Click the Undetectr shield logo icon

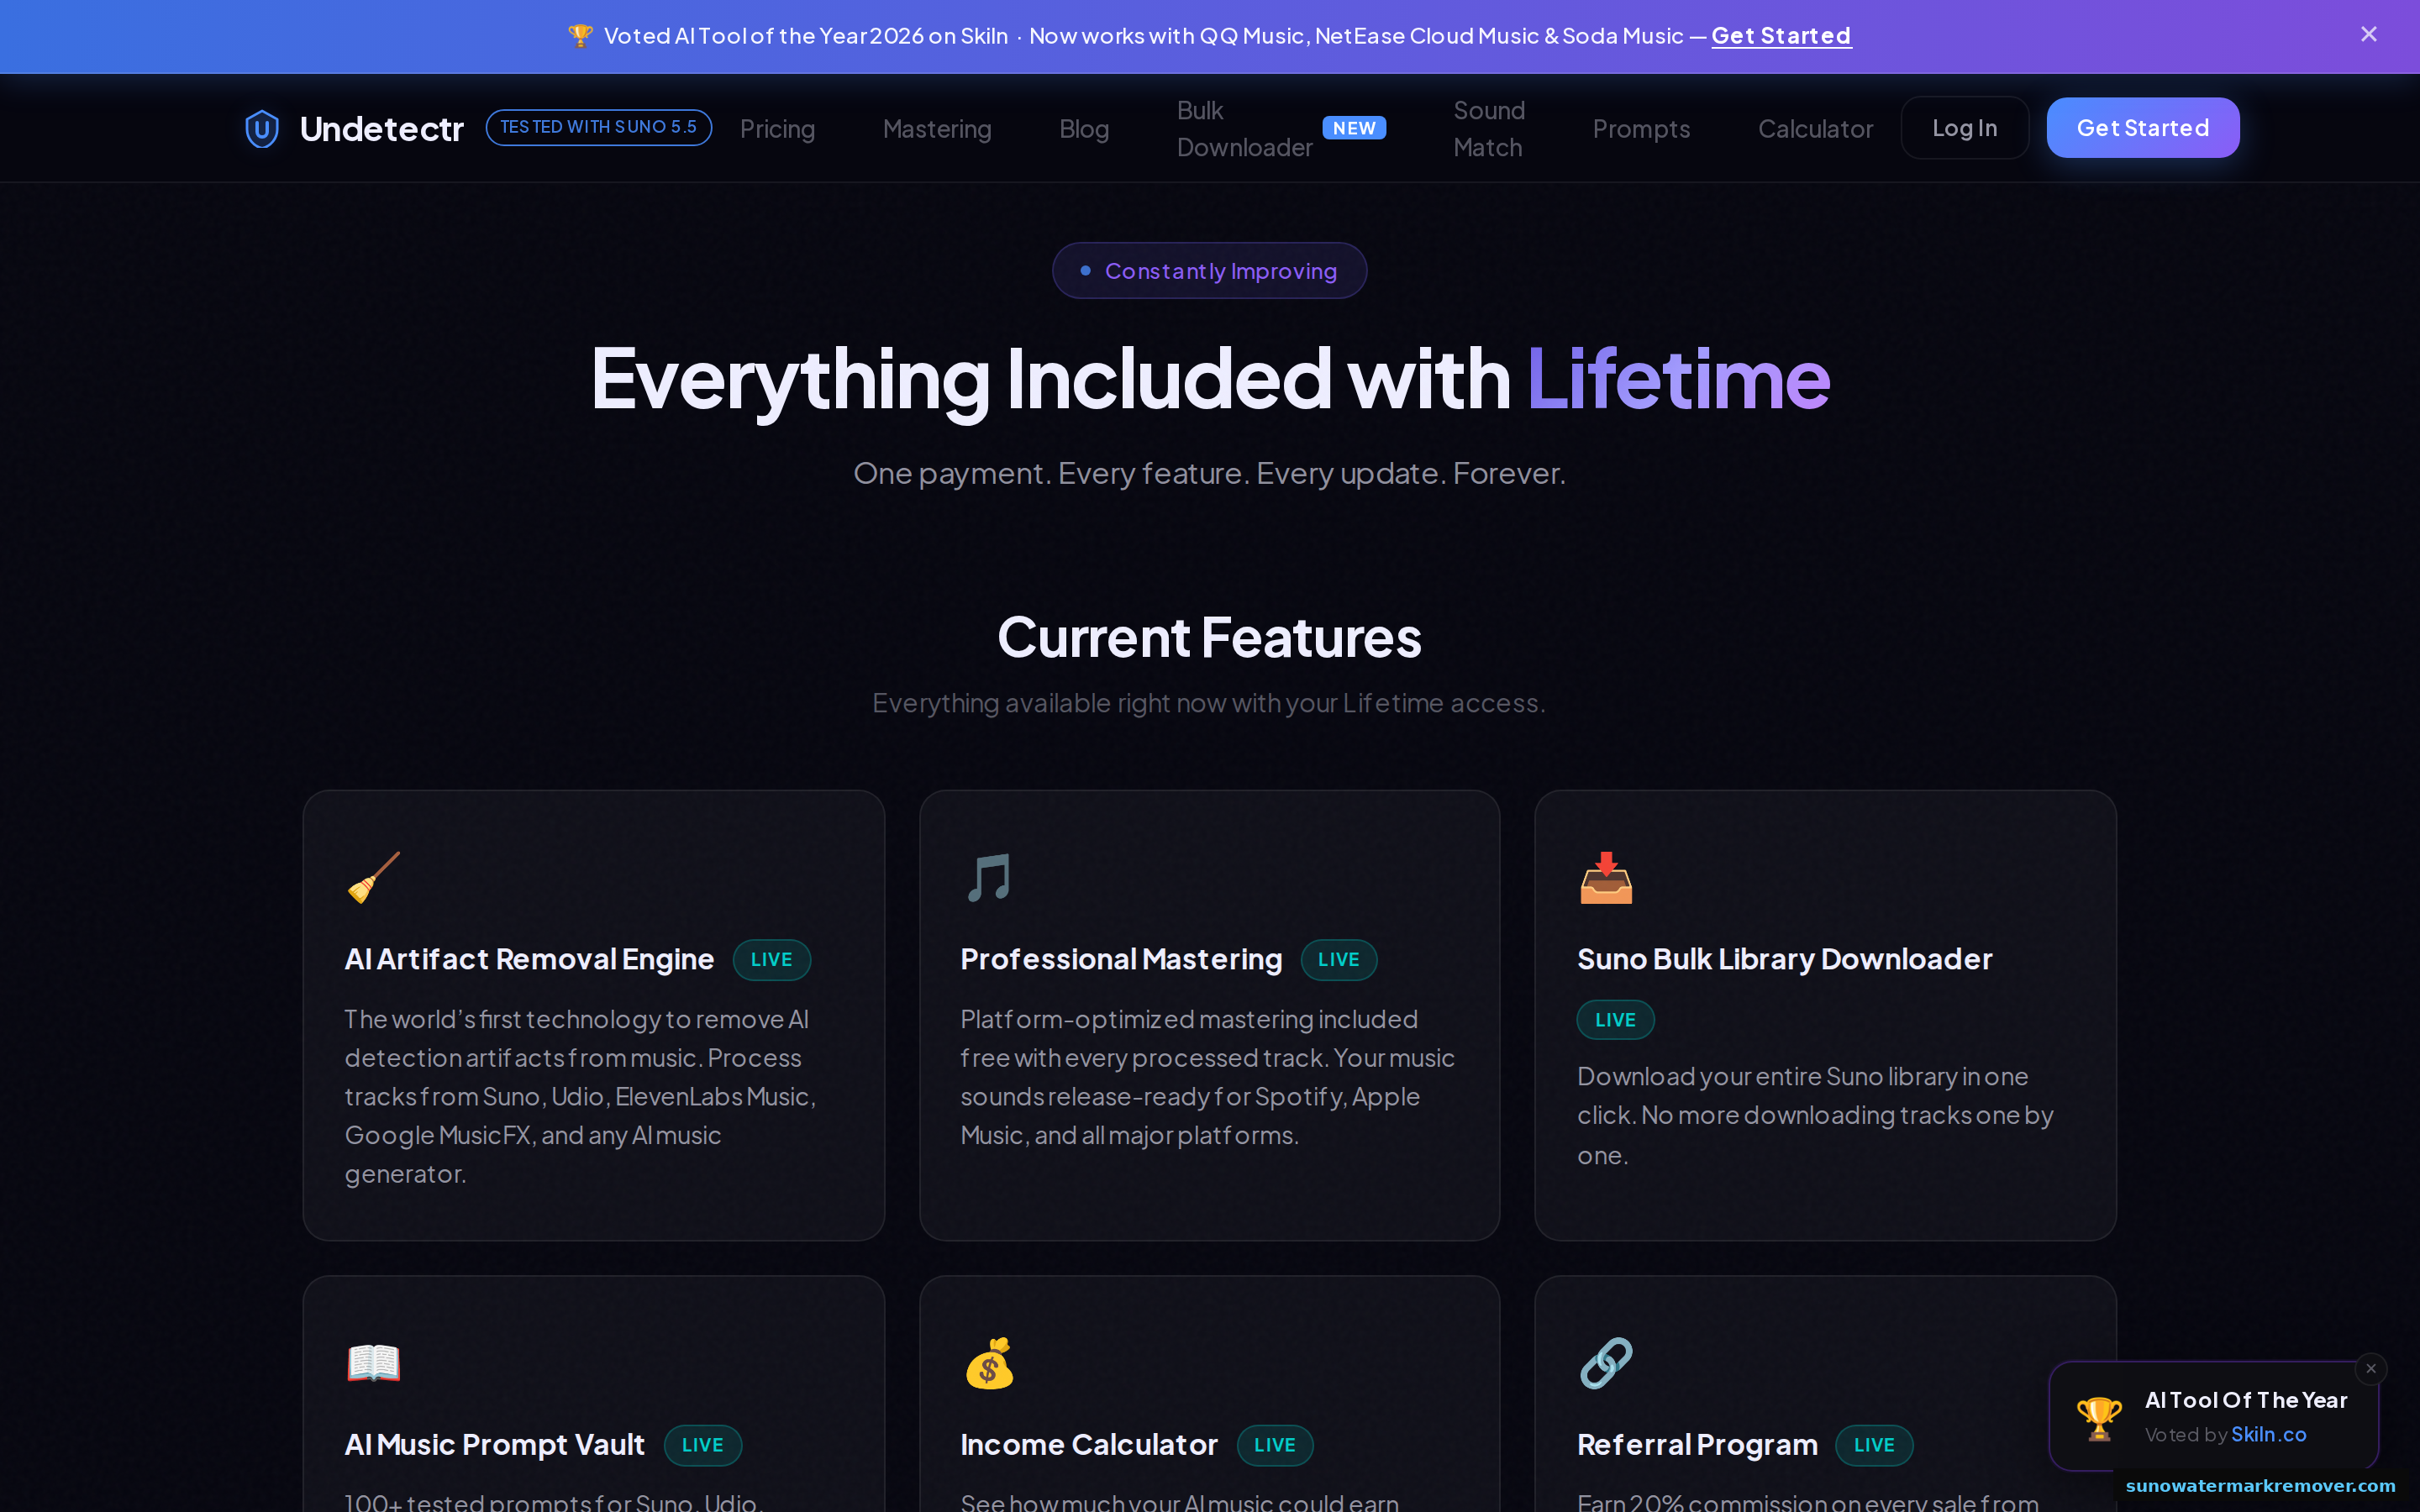[x=261, y=129]
